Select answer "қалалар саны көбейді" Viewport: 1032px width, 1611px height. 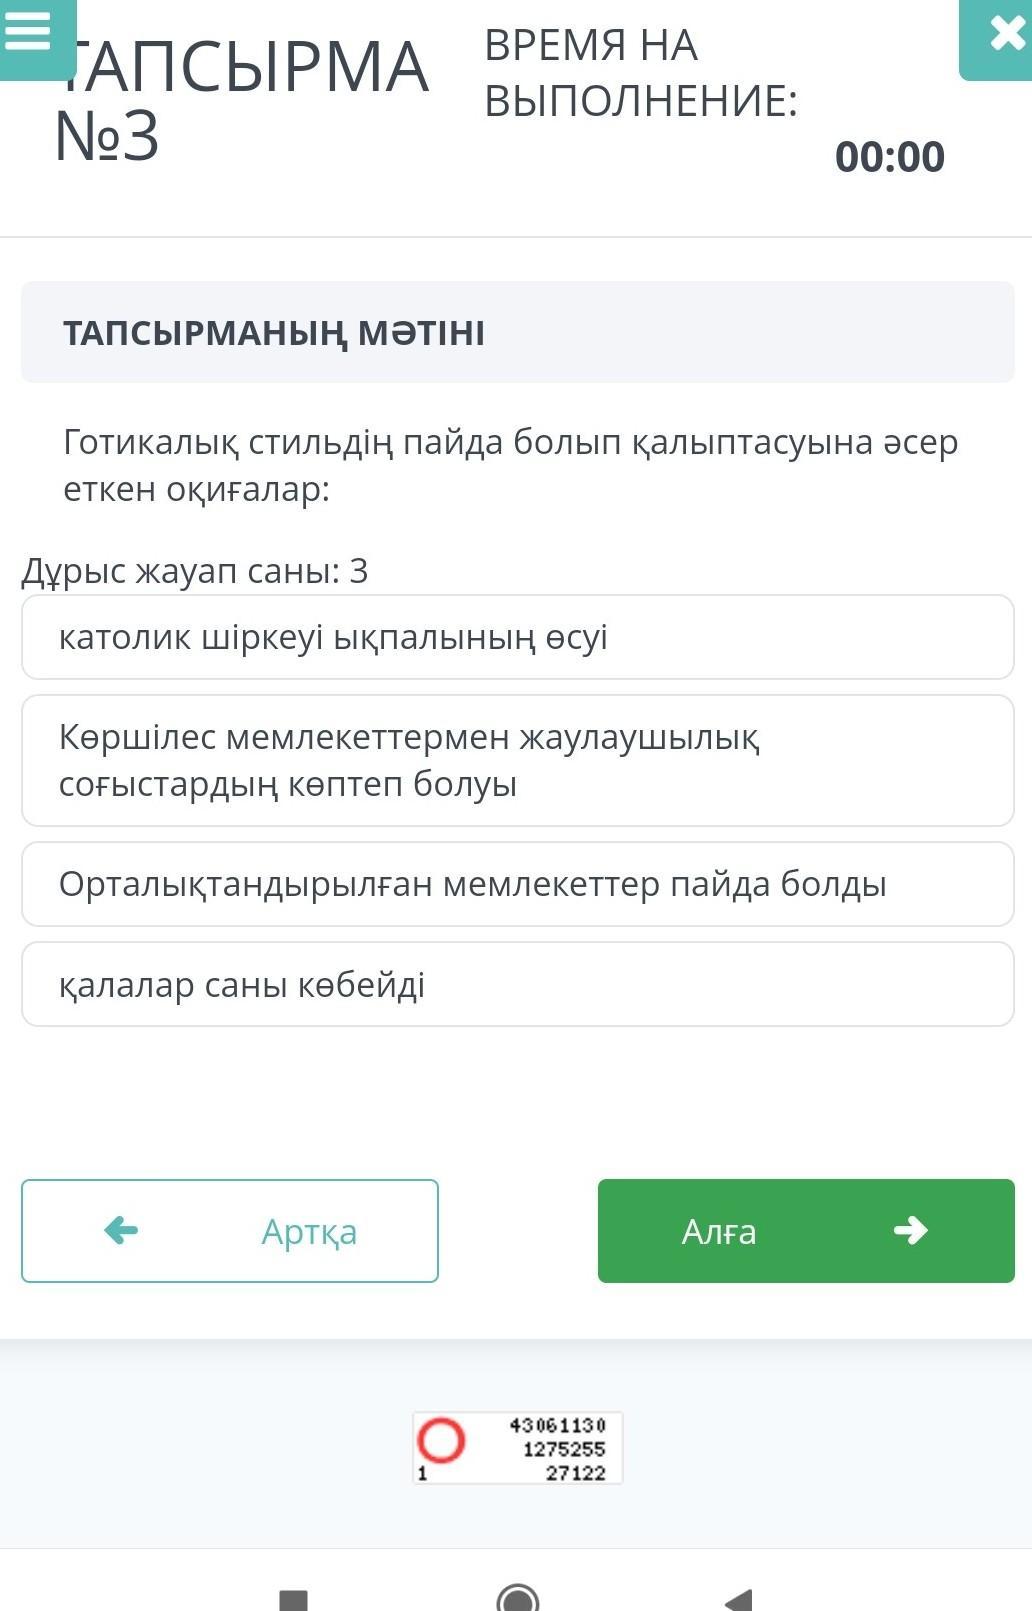517,984
